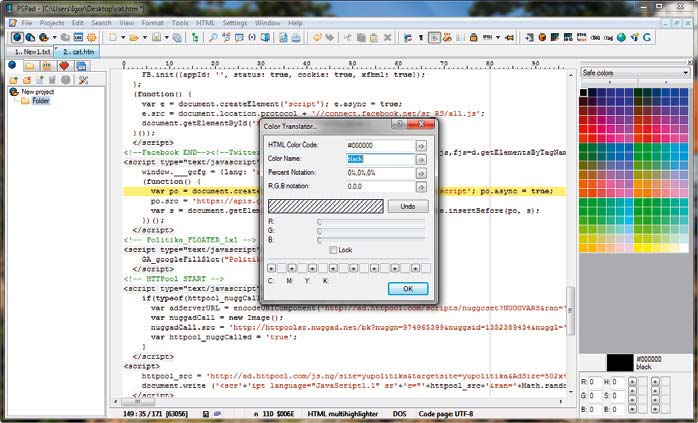Click the Color Translator help question button

coord(399,123)
